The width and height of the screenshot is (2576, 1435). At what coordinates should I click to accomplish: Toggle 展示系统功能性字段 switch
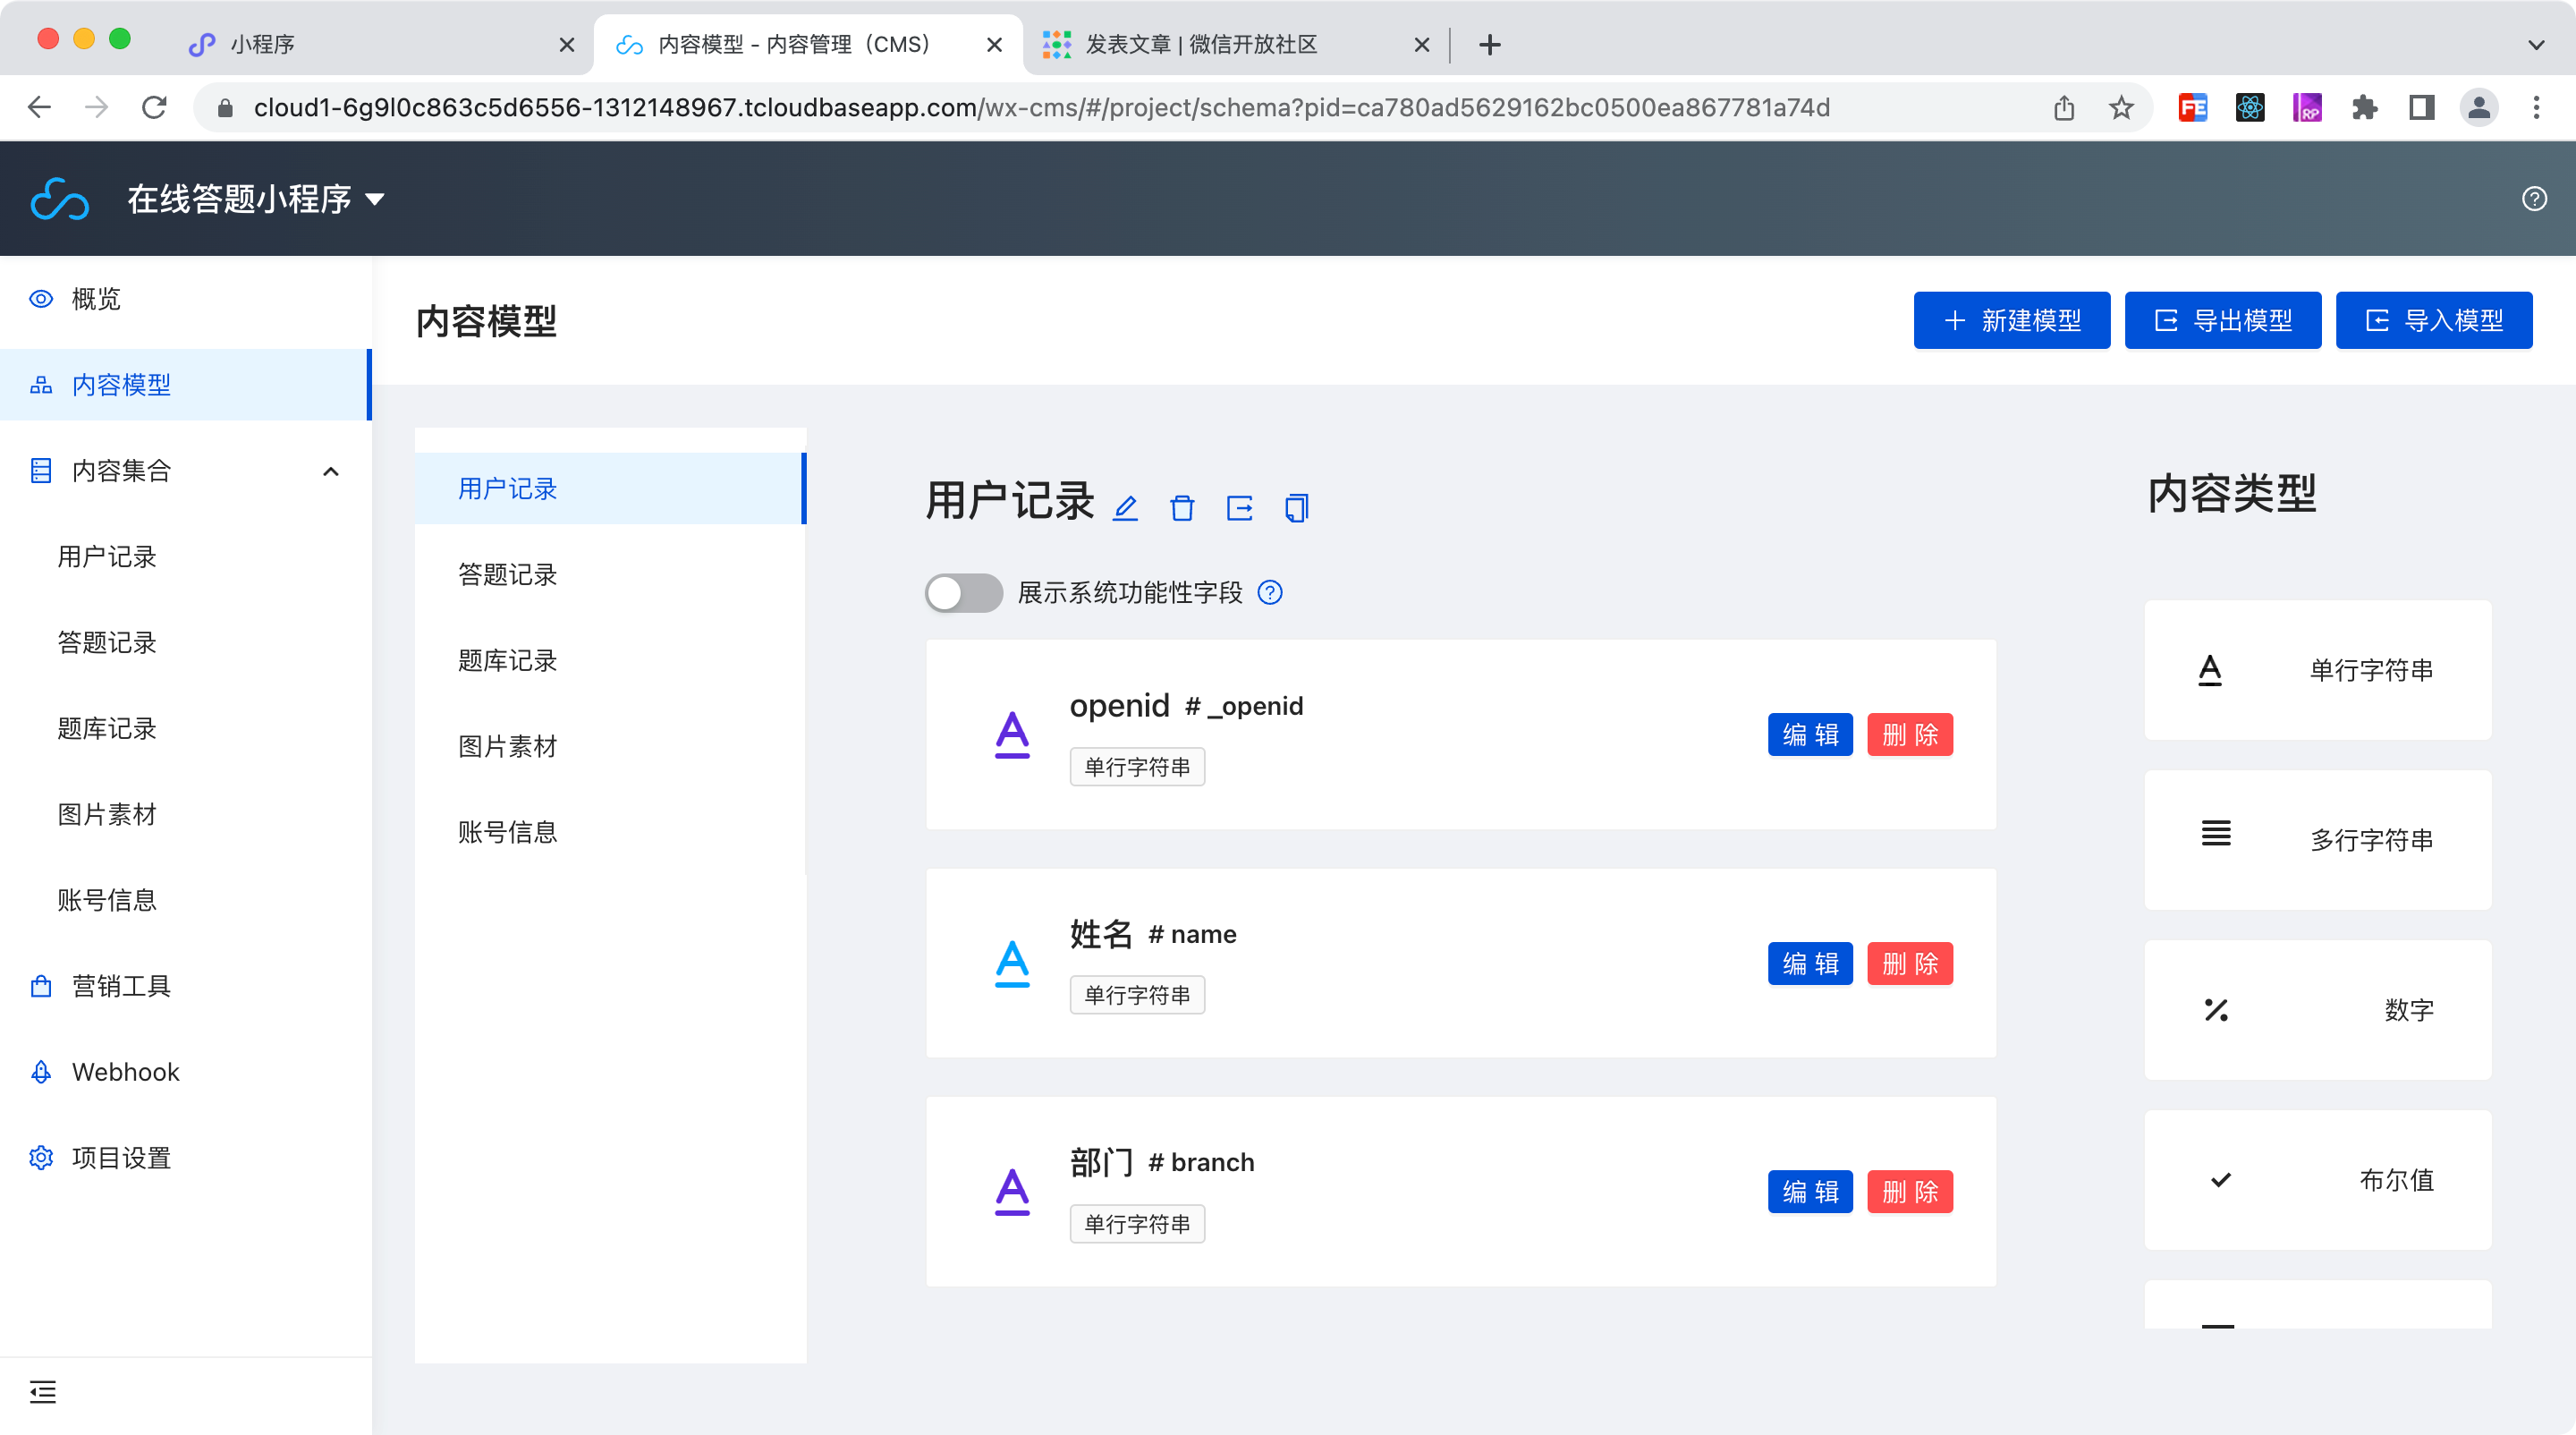click(x=963, y=593)
